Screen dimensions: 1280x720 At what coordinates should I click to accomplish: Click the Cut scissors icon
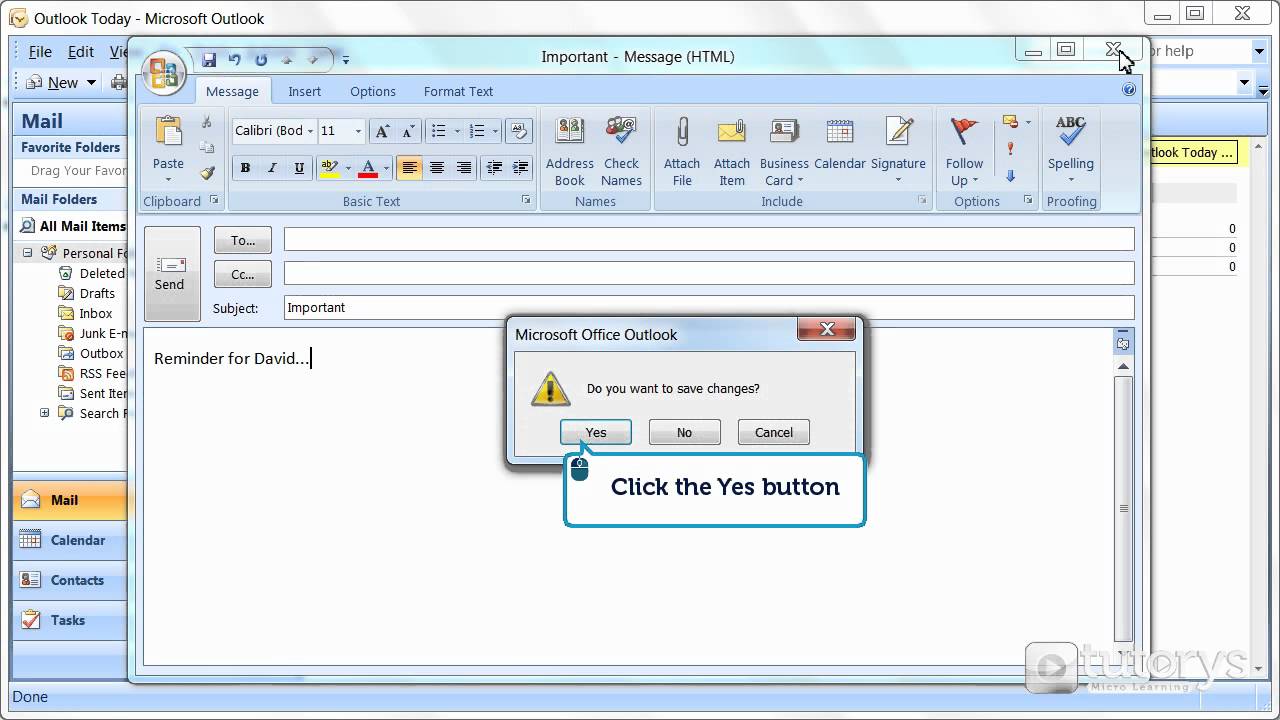[x=207, y=122]
